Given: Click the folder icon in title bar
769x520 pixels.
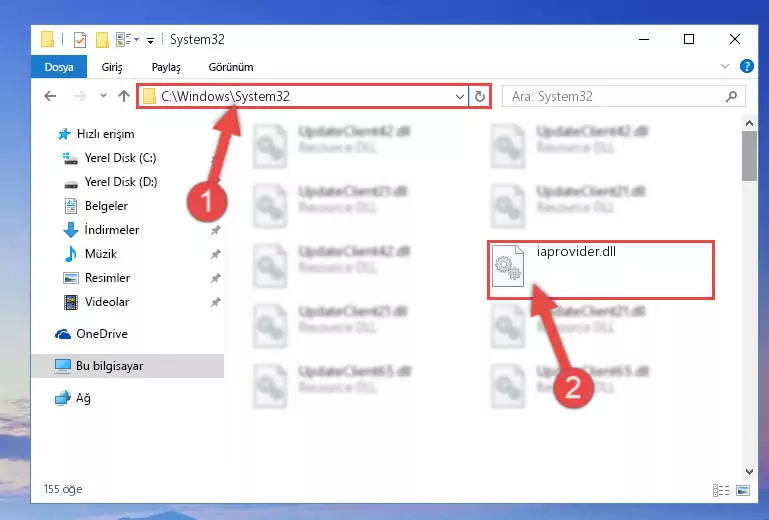Looking at the screenshot, I should (48, 39).
